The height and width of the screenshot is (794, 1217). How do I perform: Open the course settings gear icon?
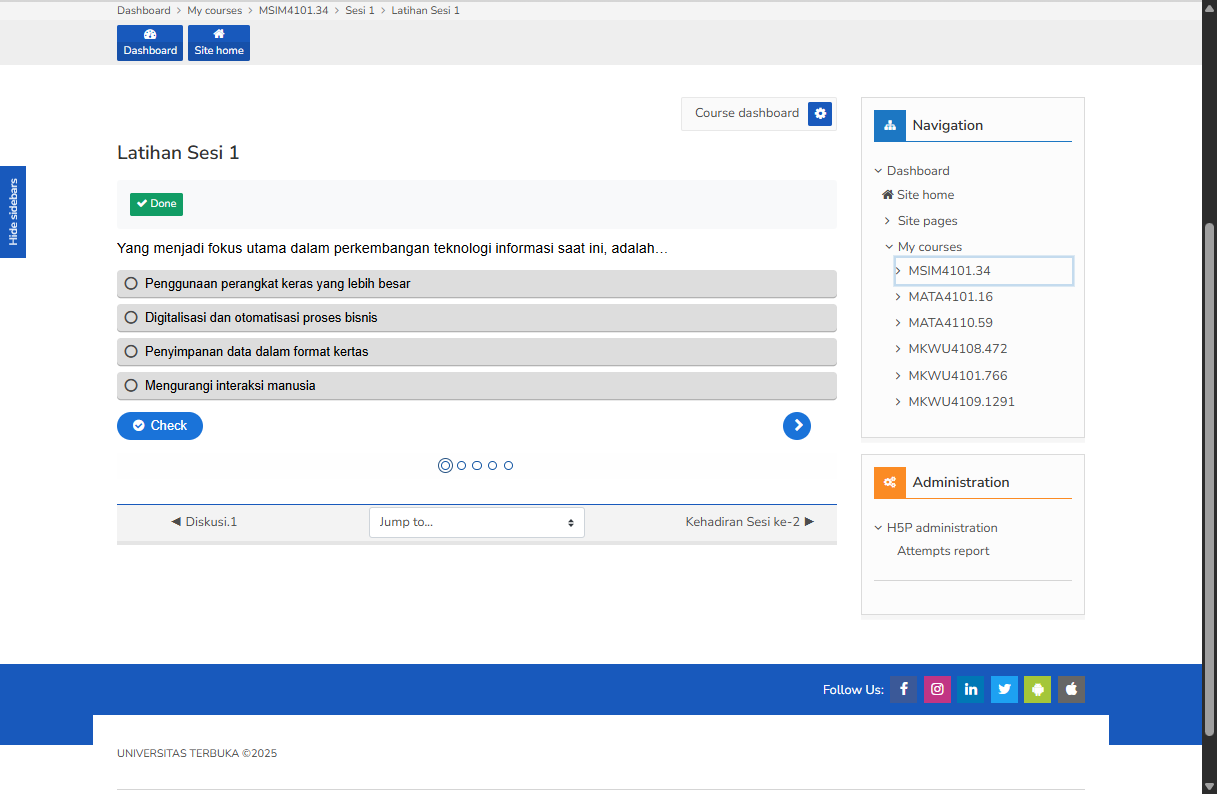coord(820,114)
